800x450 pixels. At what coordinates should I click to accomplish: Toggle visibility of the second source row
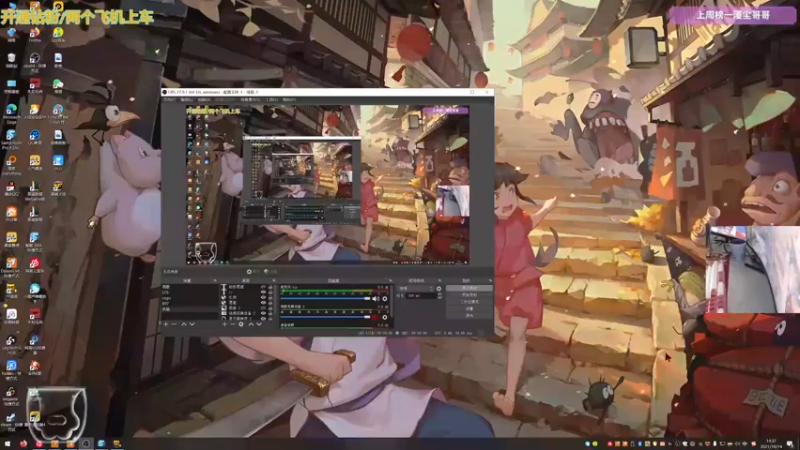(x=263, y=292)
